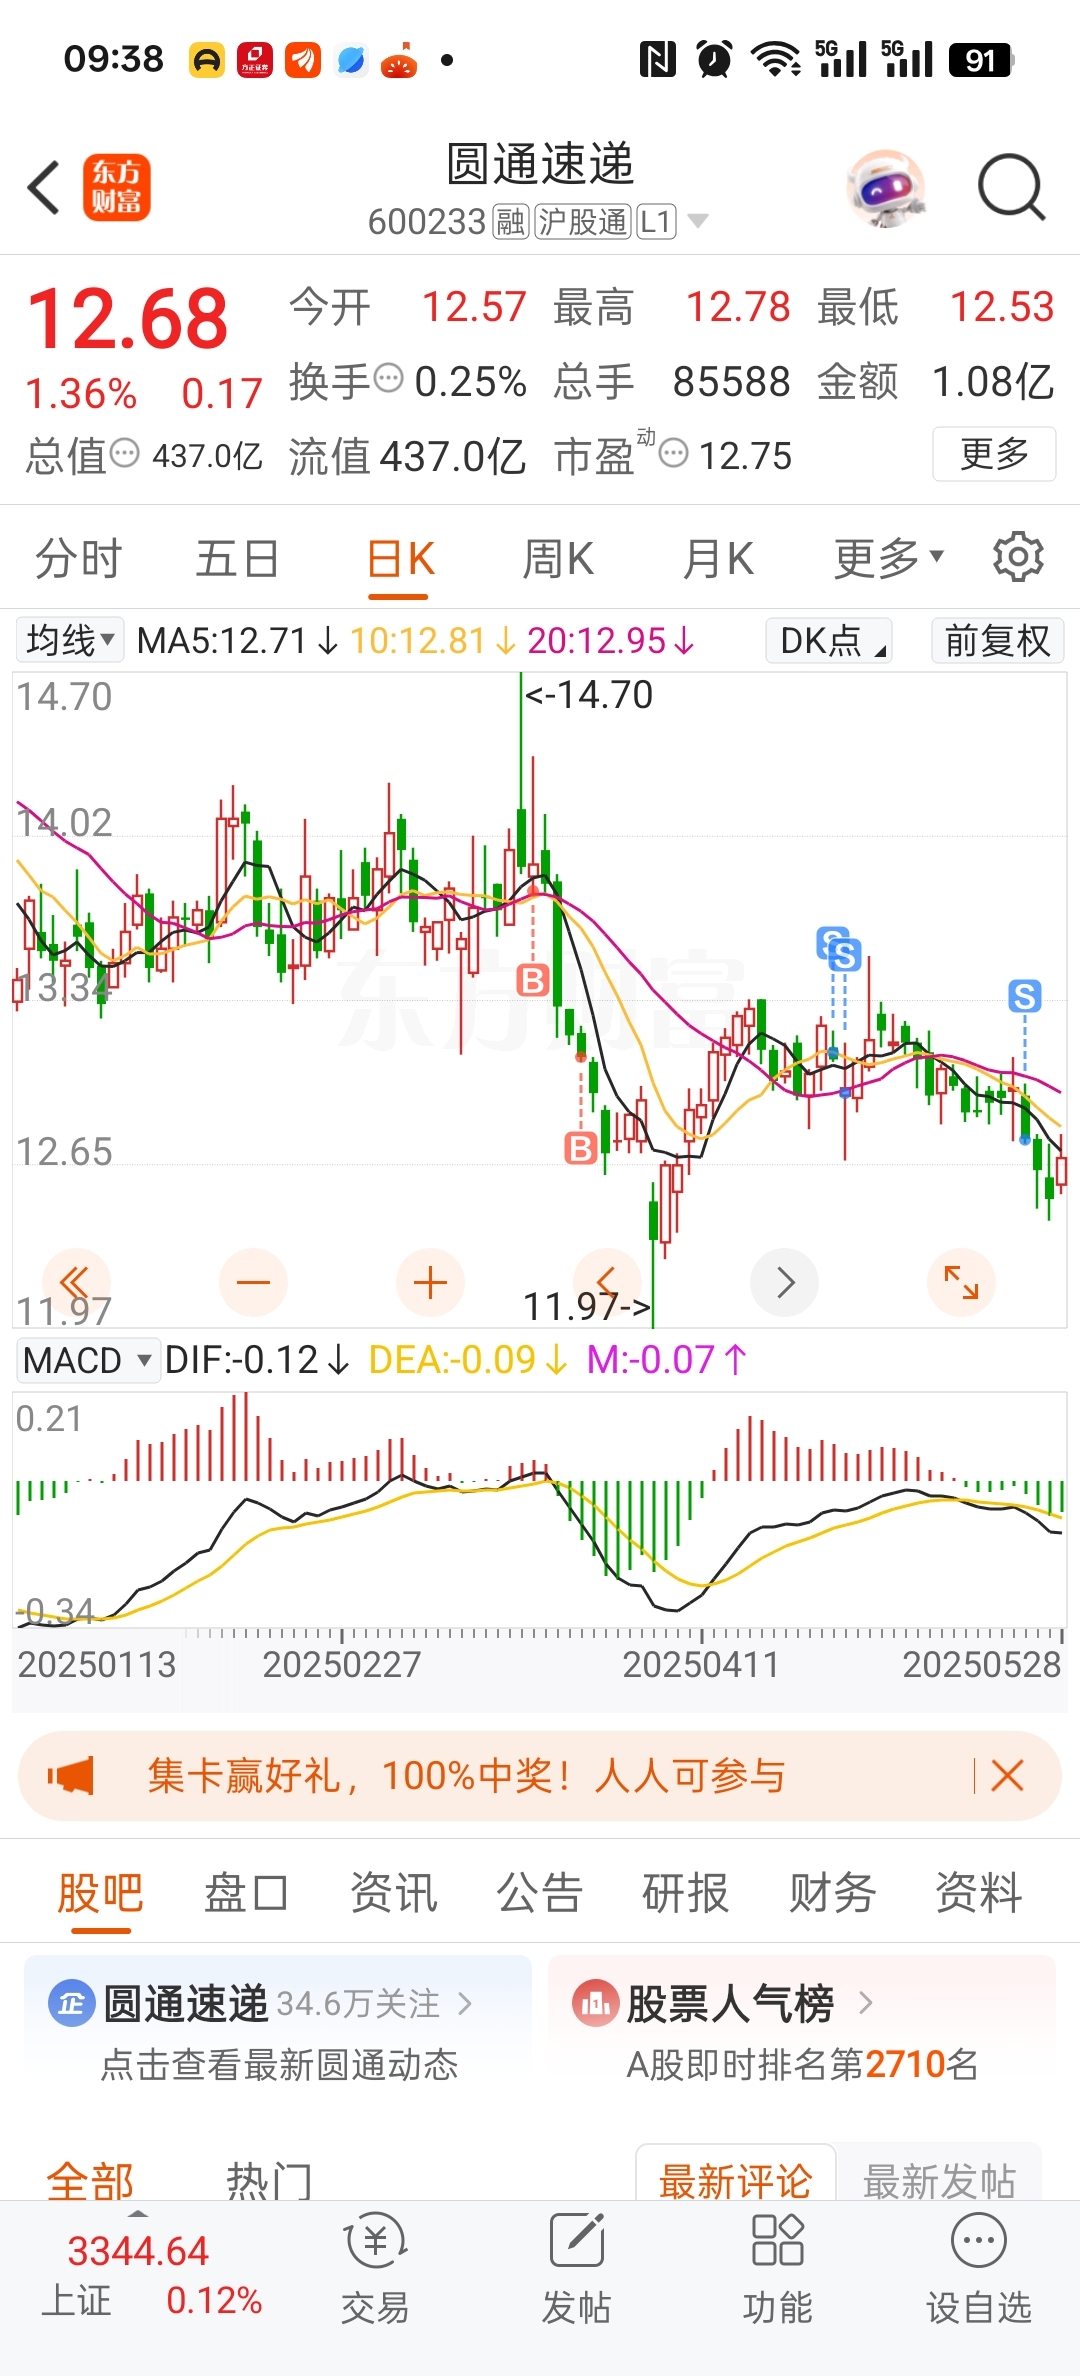Zoom out chart with minus button

tap(253, 1282)
